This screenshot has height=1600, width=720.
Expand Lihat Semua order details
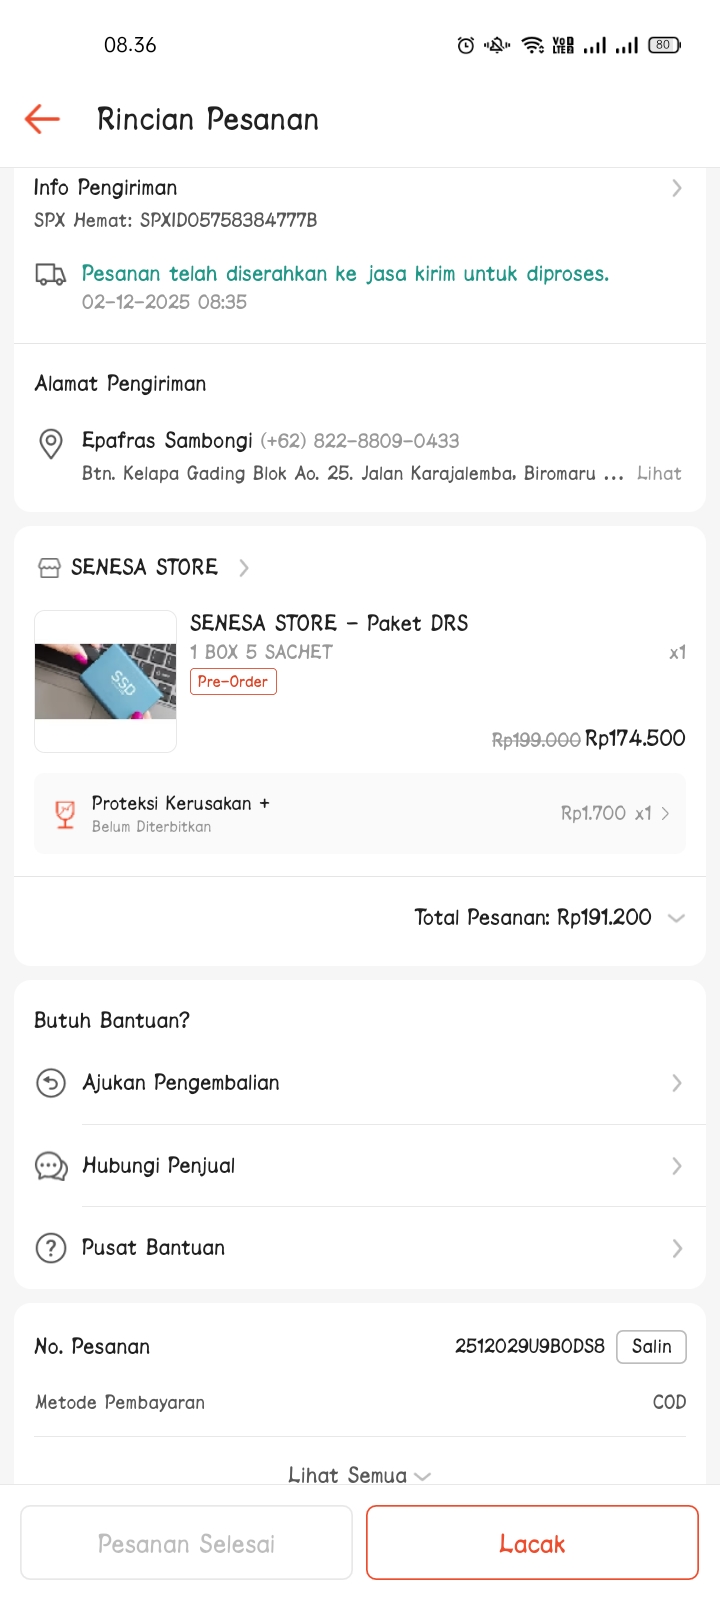tap(359, 1475)
